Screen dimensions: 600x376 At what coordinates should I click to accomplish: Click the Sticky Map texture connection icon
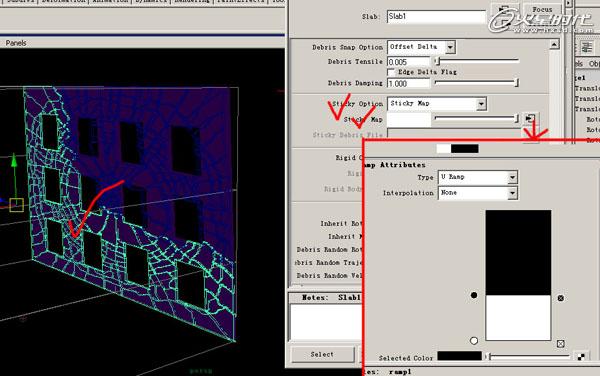click(531, 119)
